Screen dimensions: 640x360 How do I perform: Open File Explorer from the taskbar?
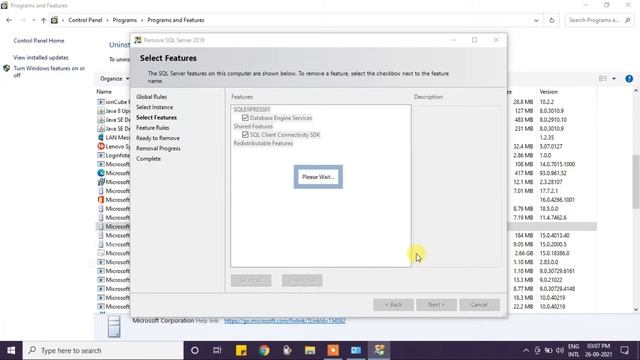(310, 350)
